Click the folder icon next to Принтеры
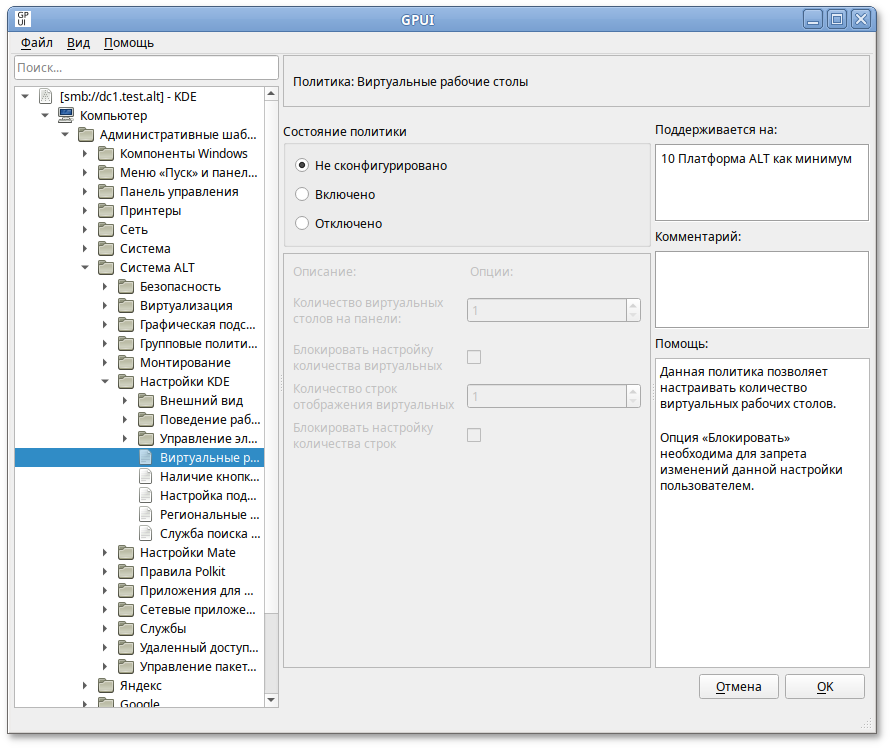The height and width of the screenshot is (748, 890). pos(106,211)
